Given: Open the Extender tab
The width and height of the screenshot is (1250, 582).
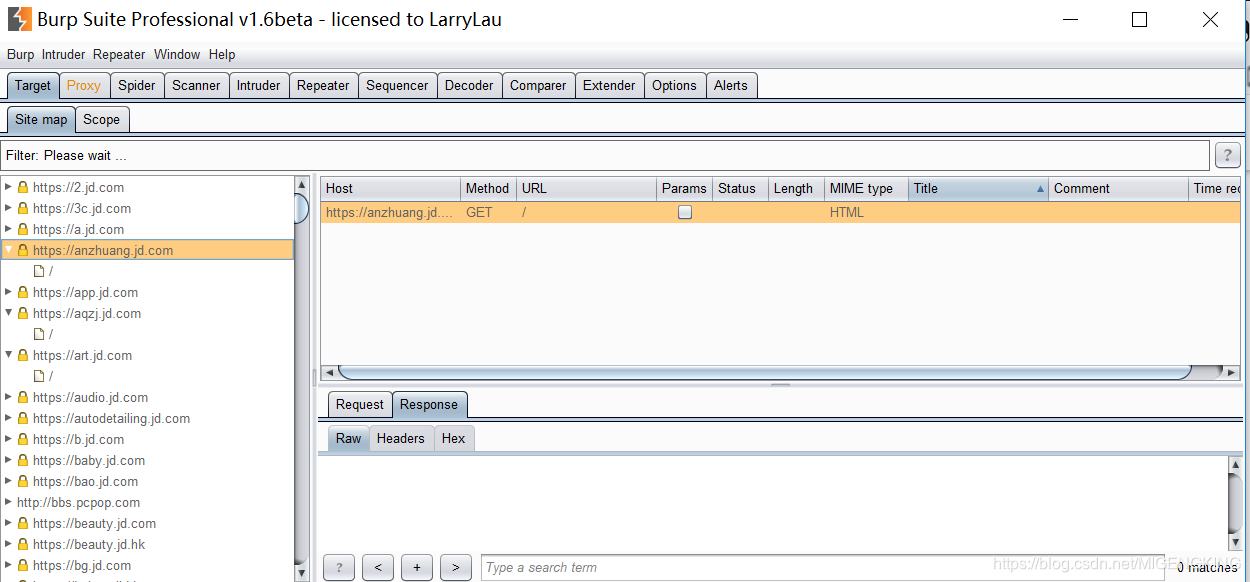Looking at the screenshot, I should 609,85.
